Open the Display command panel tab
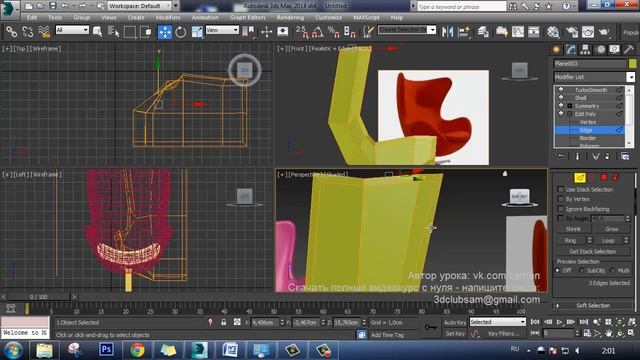 click(615, 49)
